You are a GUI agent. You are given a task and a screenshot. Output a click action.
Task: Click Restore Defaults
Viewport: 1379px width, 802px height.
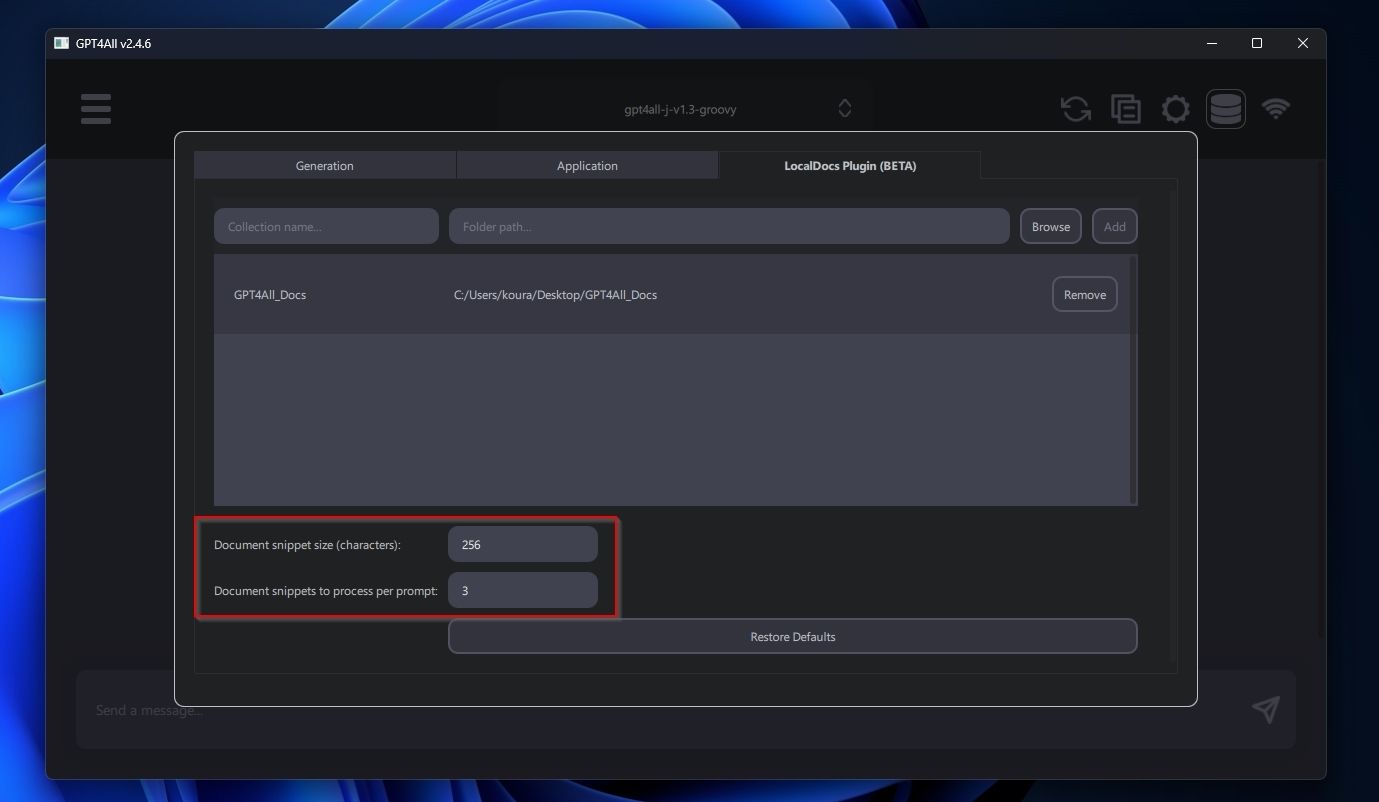coord(792,636)
